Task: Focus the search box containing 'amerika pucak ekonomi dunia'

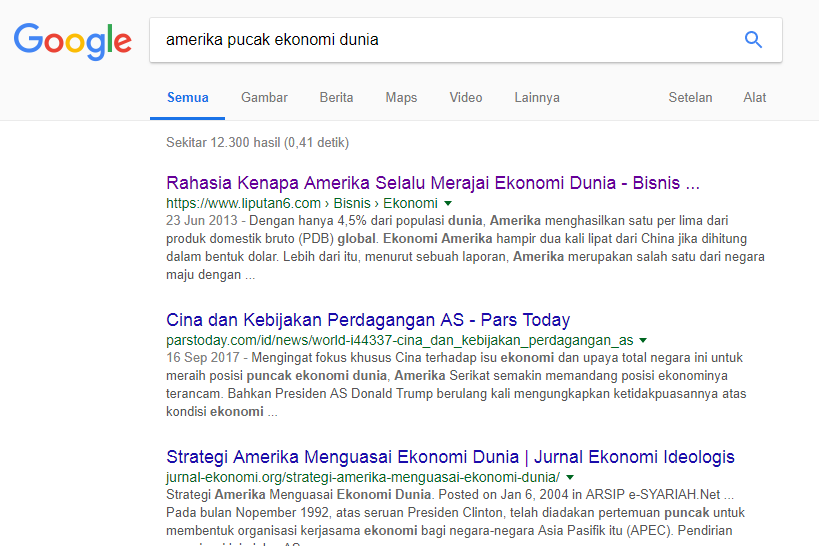Action: (x=466, y=40)
